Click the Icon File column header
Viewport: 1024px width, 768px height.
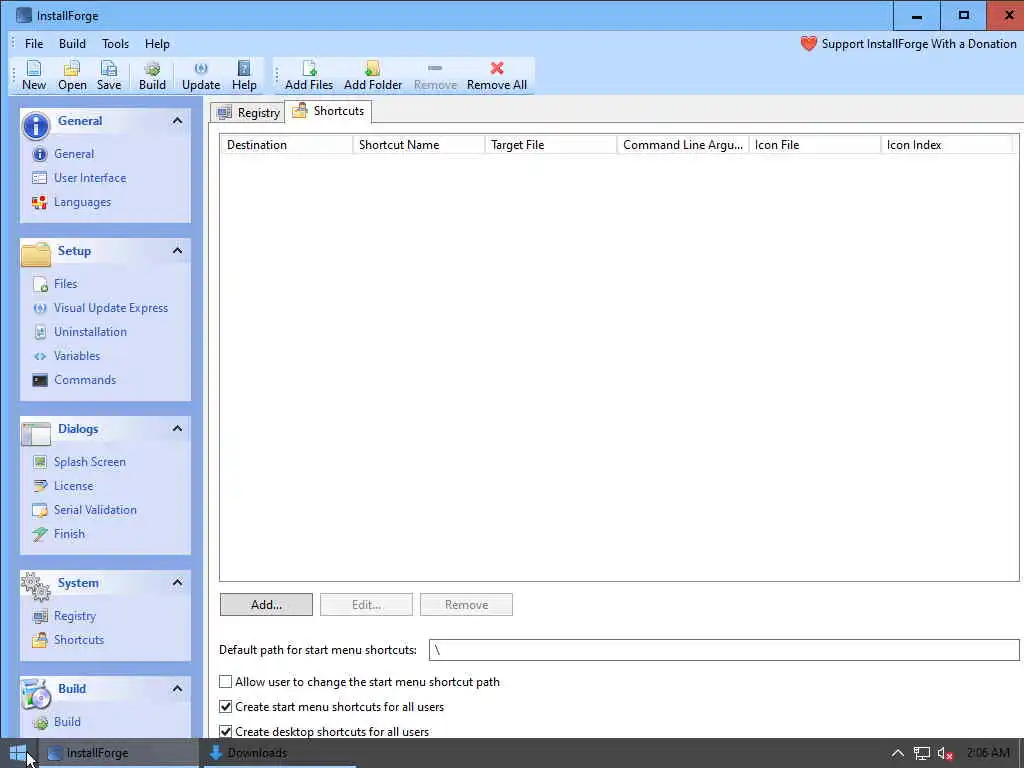point(814,145)
